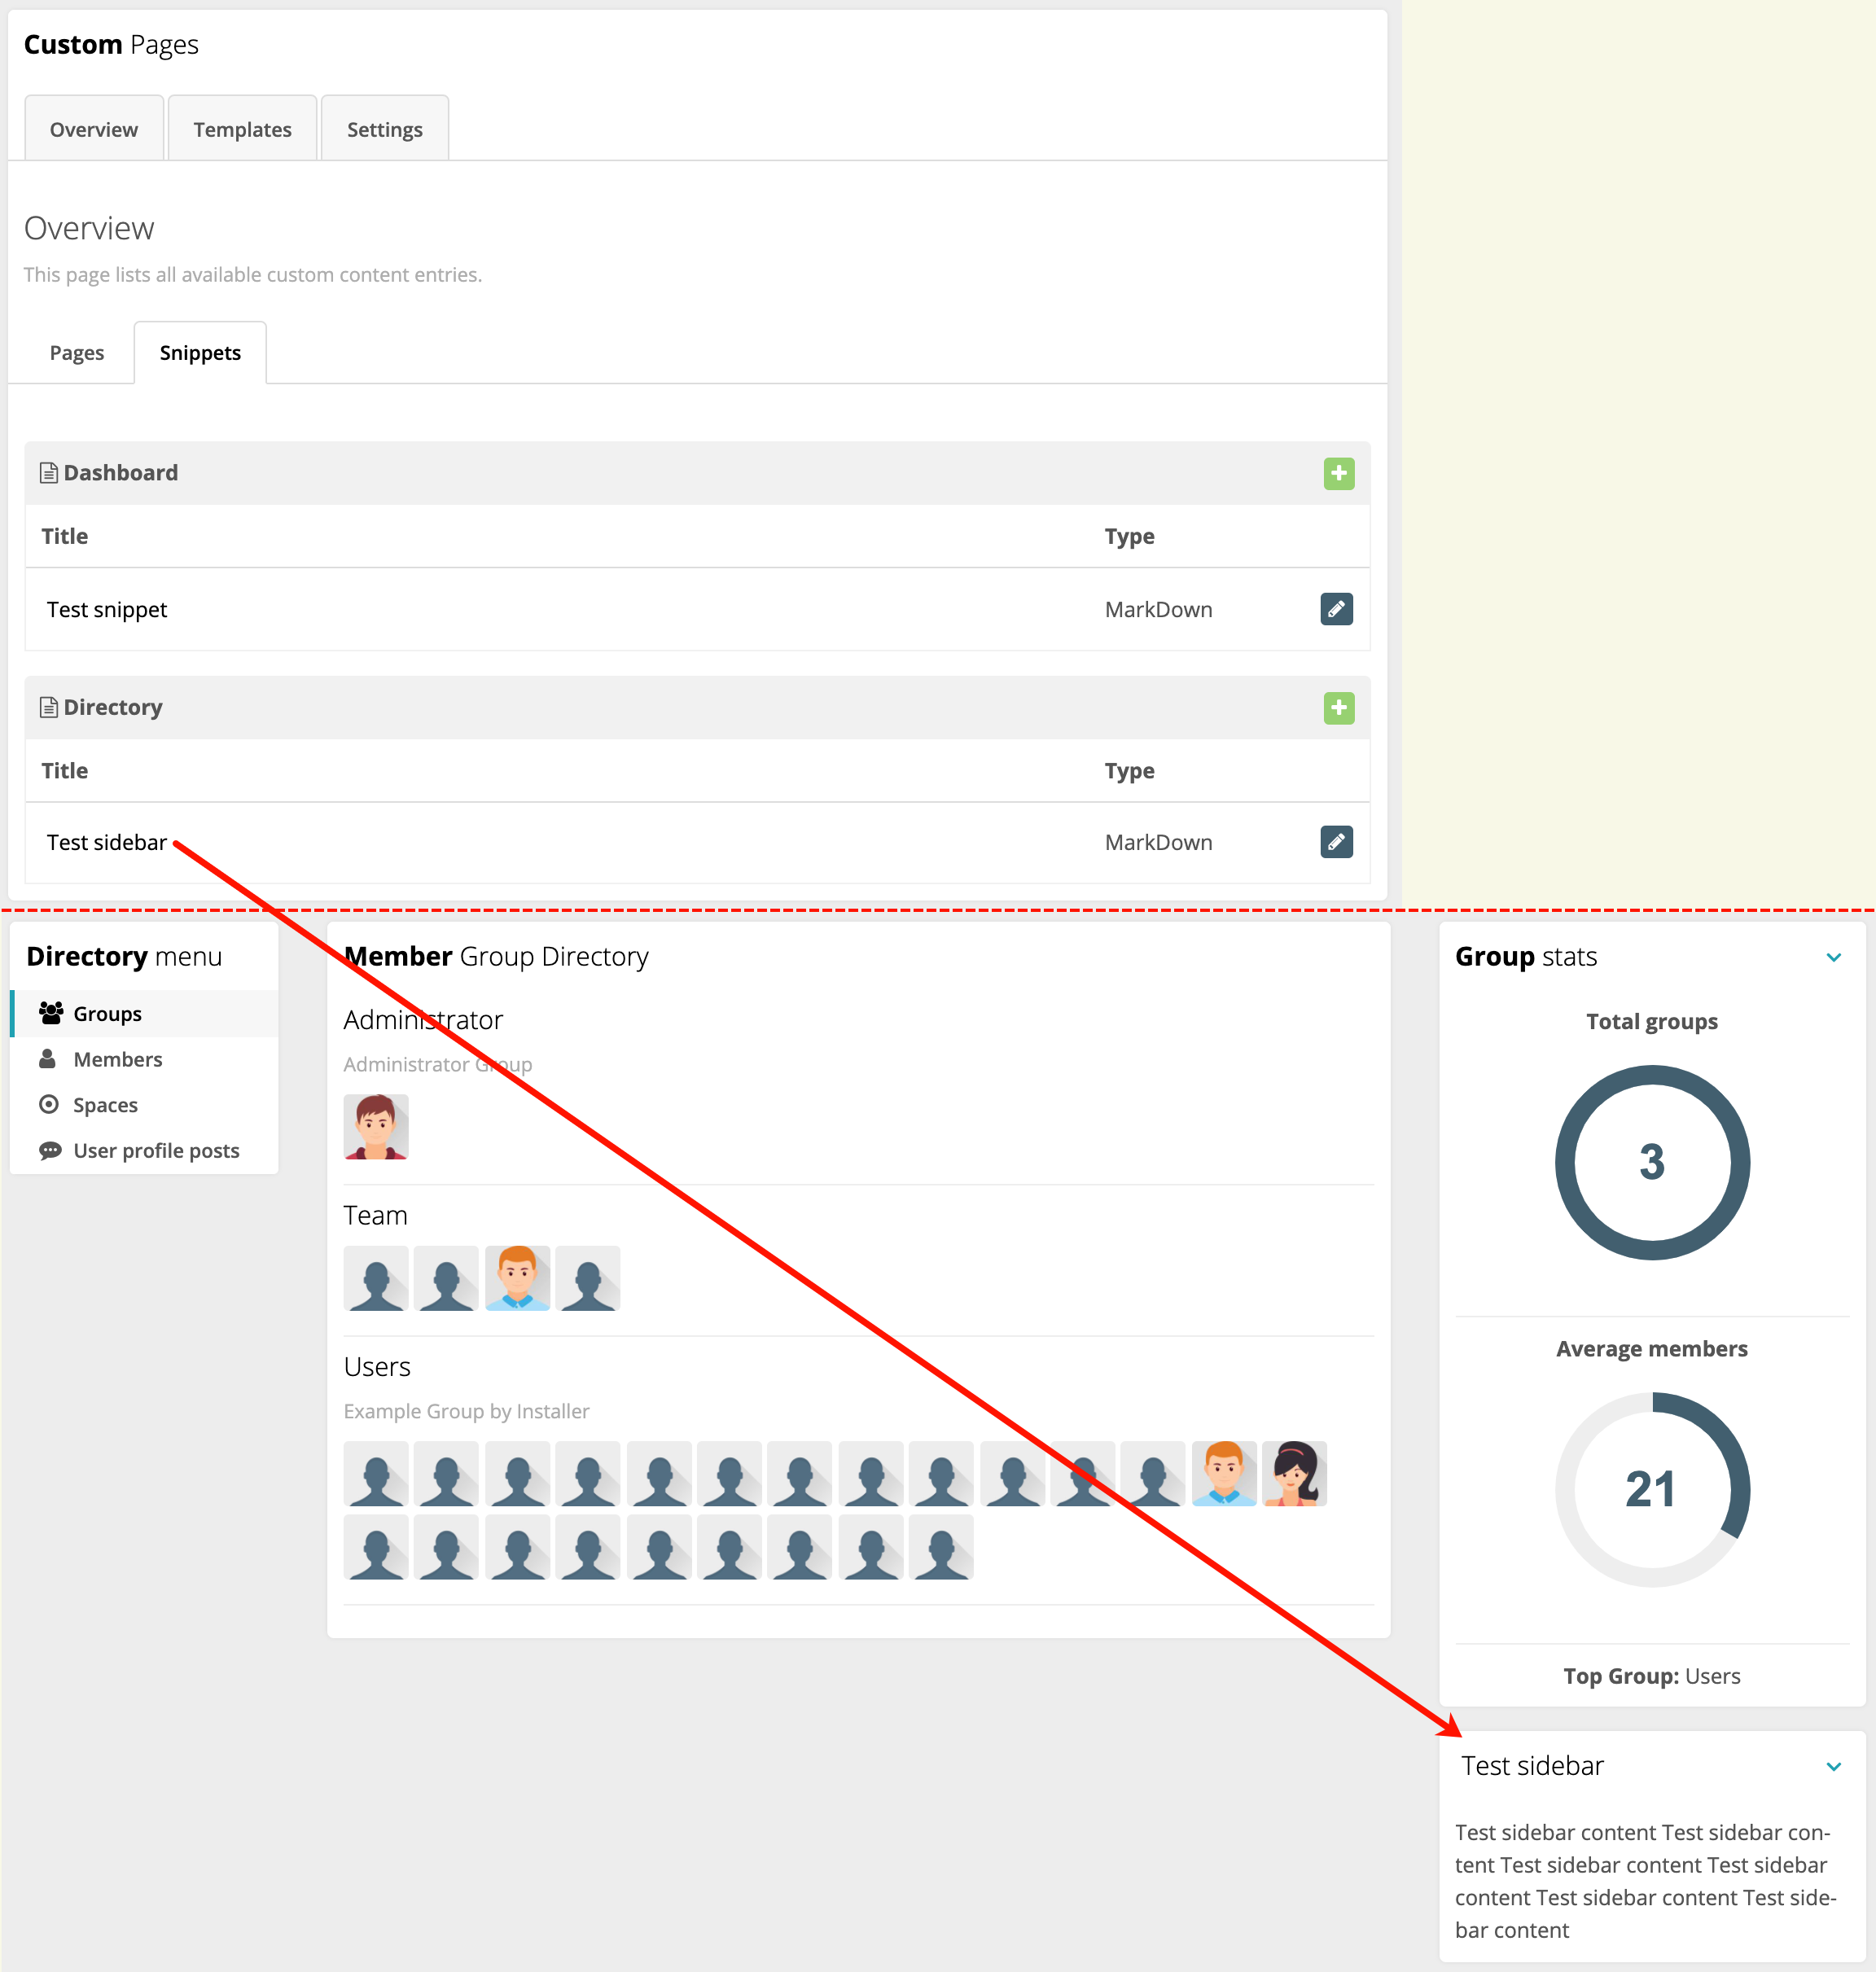
Task: Add a new Dashboard snippet
Action: 1338,473
